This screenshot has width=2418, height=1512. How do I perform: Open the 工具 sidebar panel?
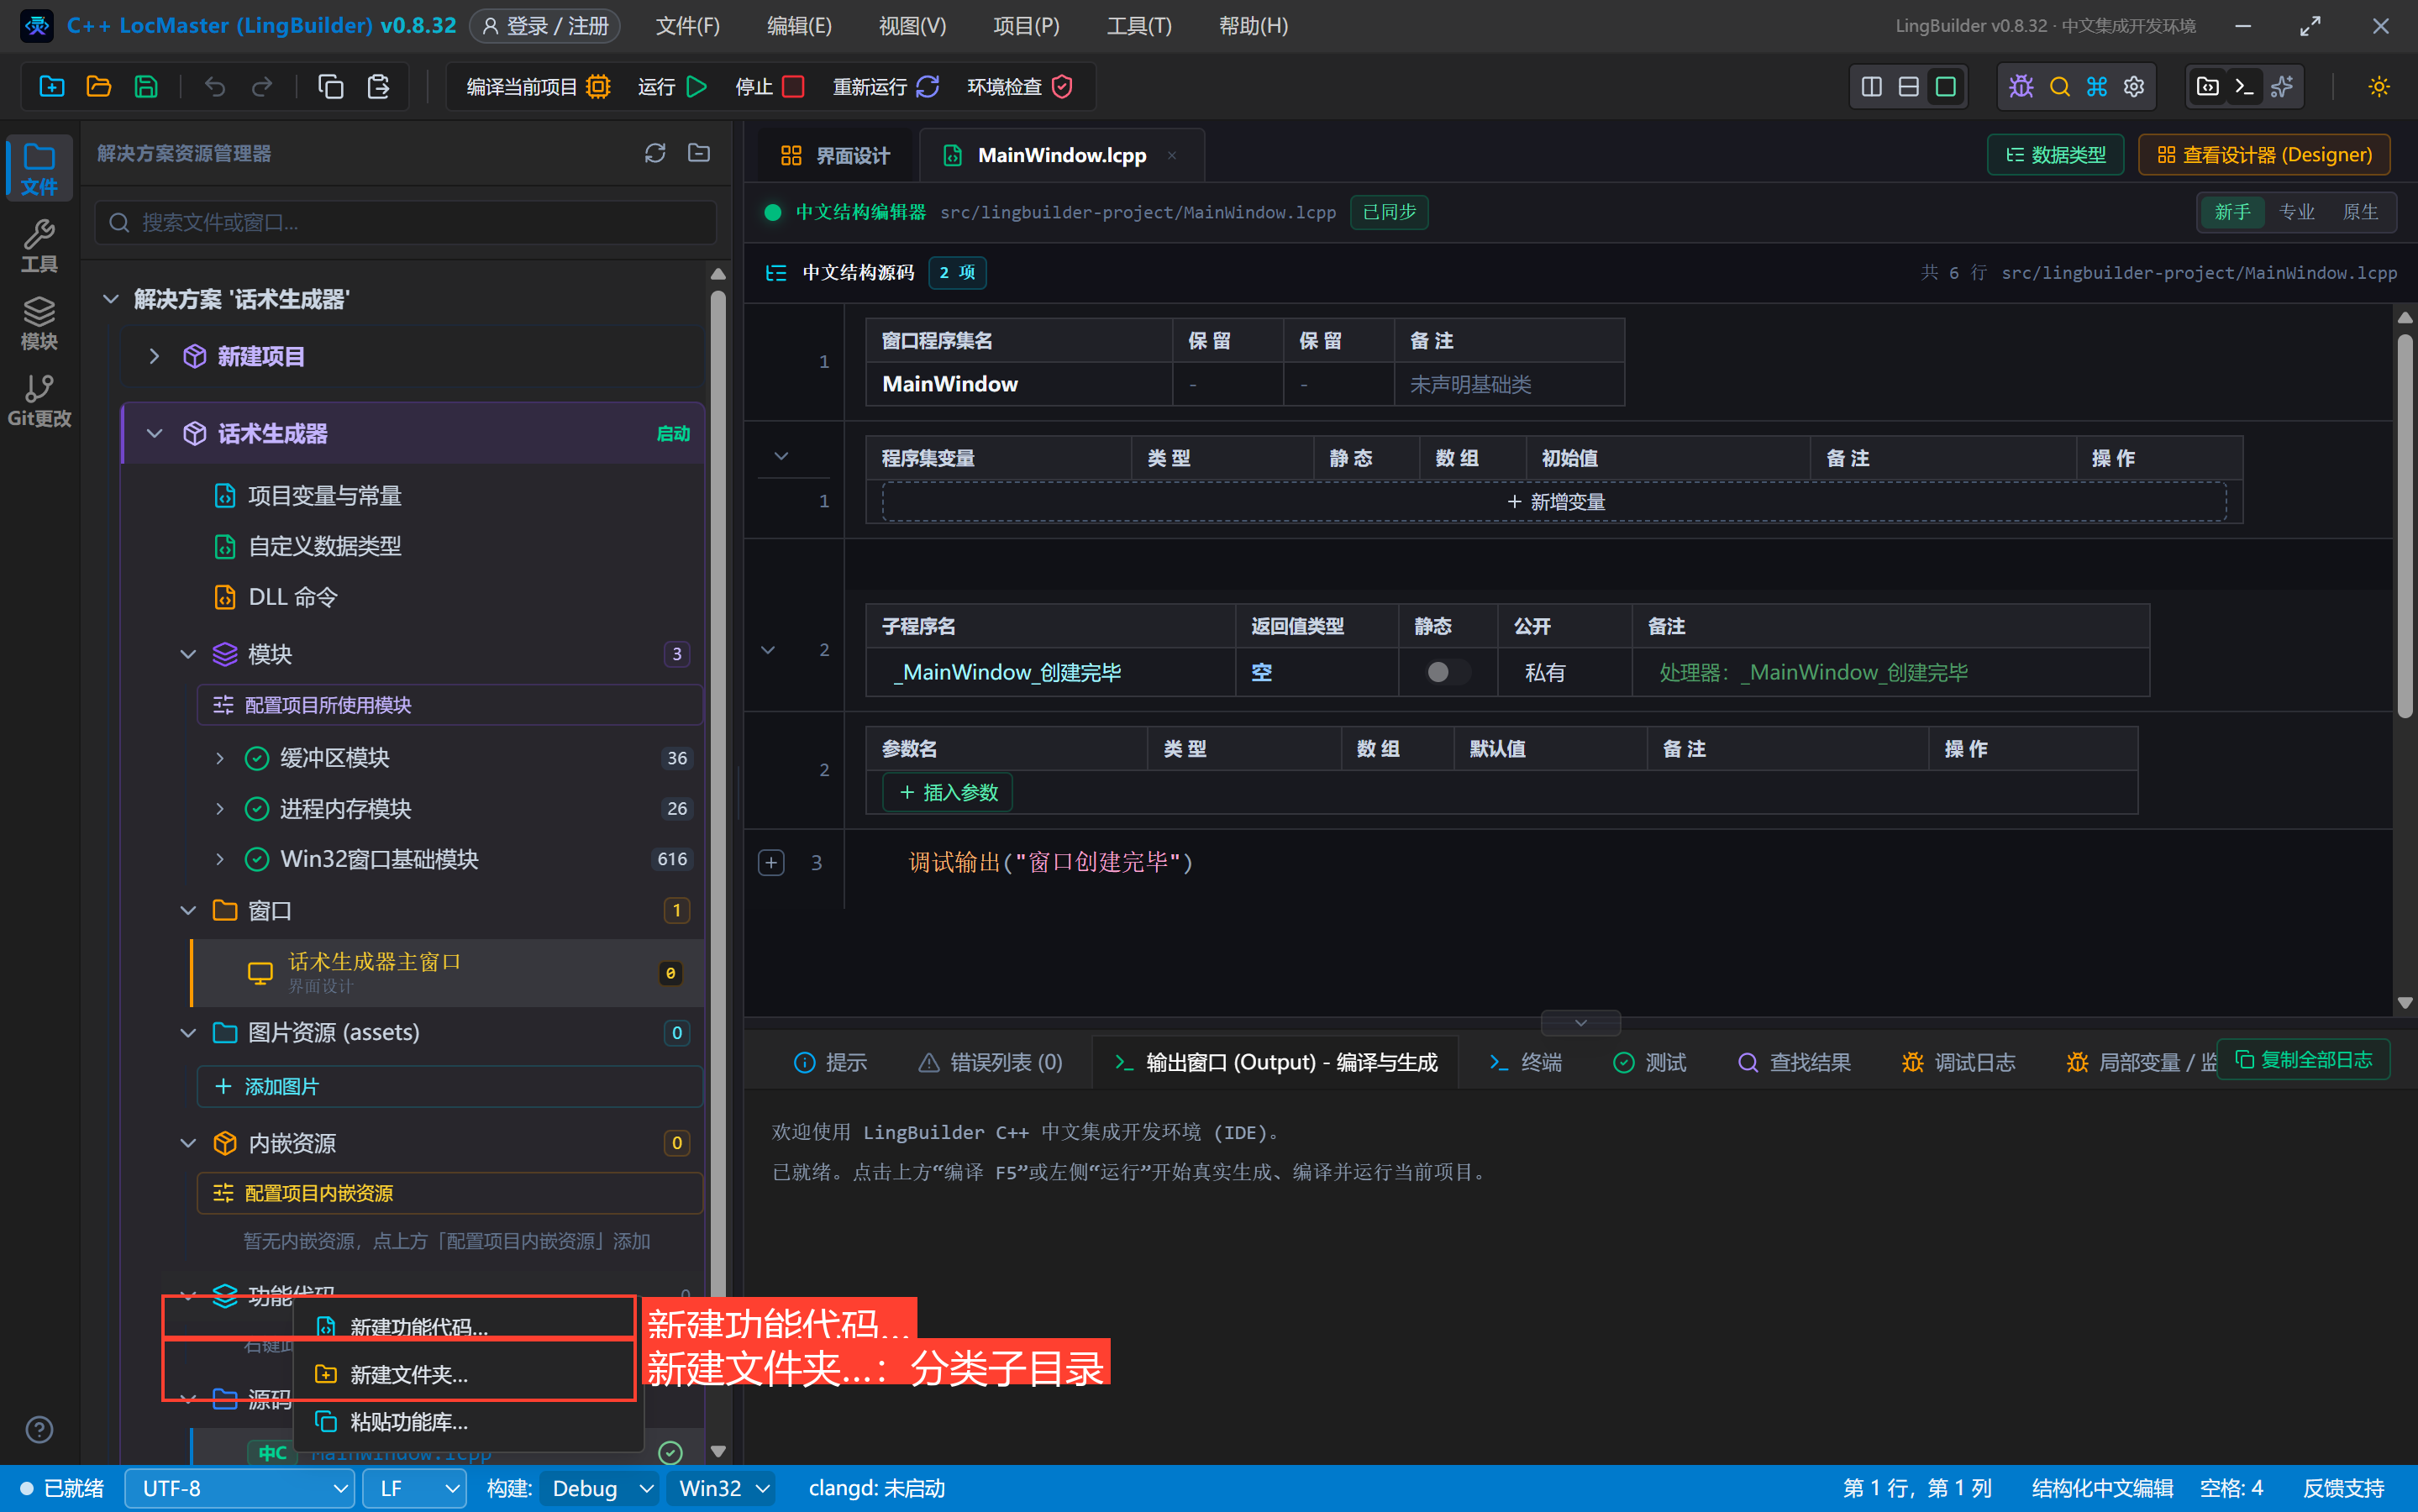(39, 246)
